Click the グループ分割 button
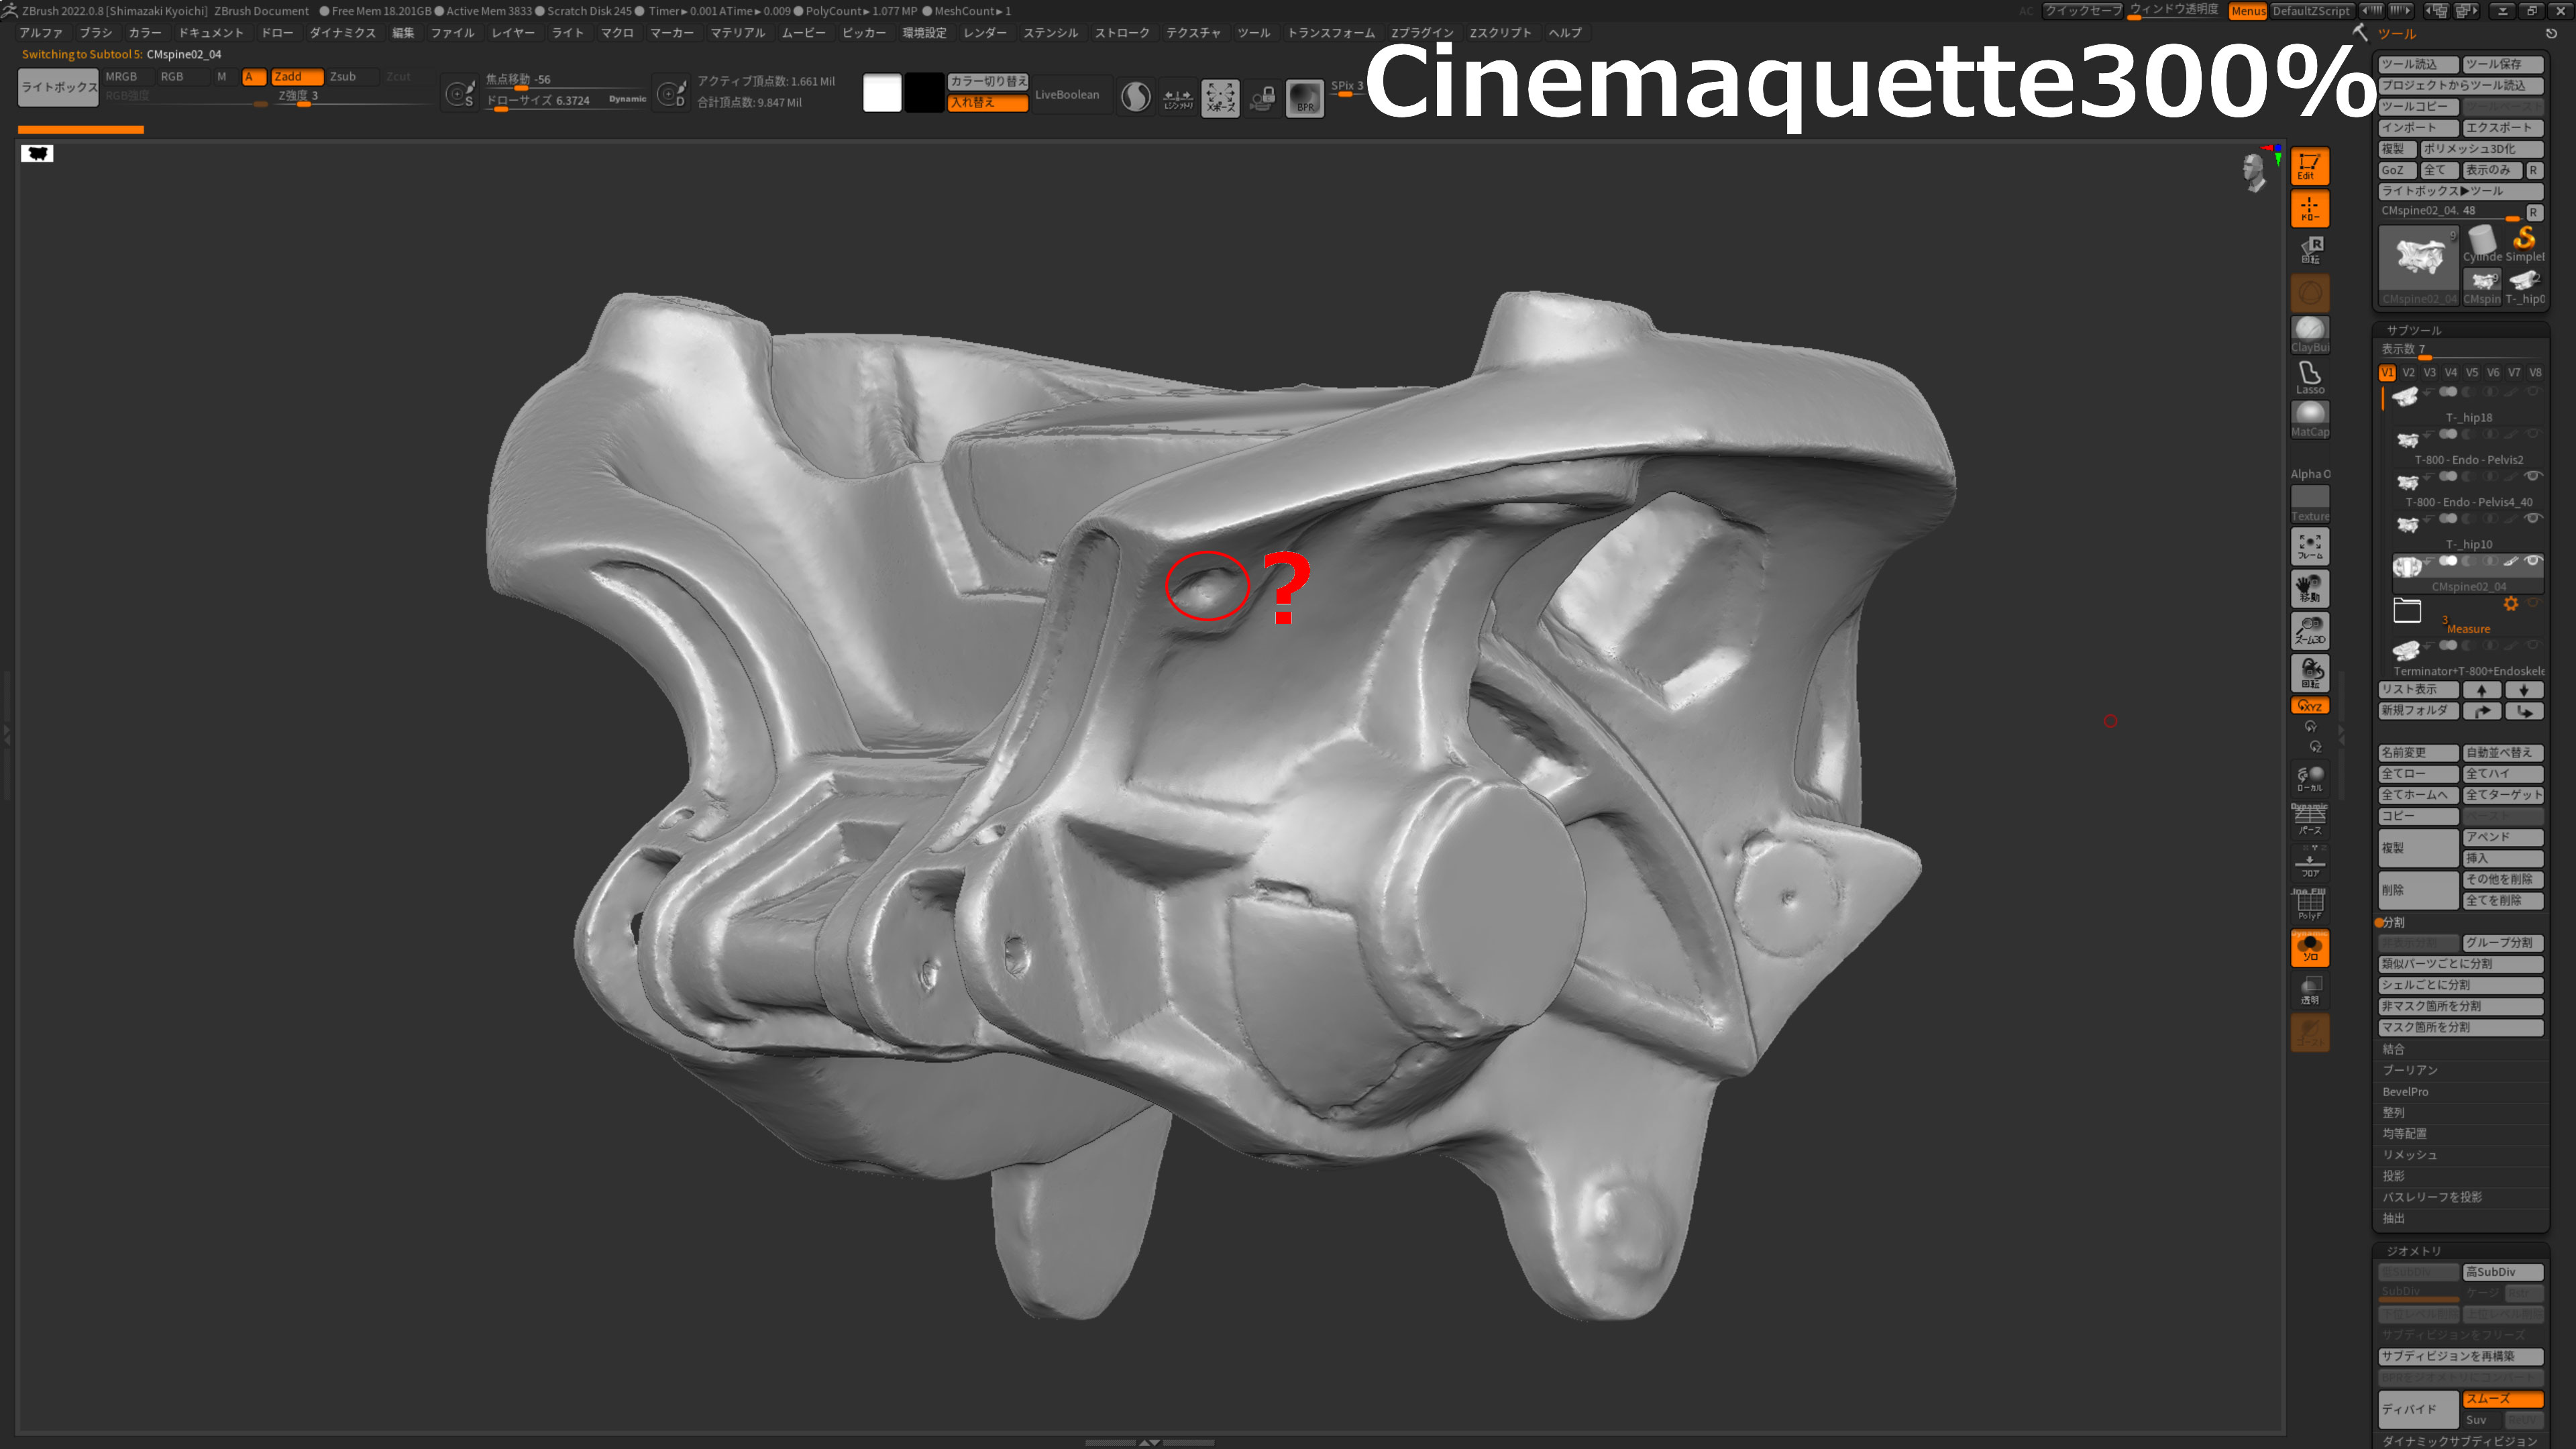2576x1449 pixels. 2503,942
